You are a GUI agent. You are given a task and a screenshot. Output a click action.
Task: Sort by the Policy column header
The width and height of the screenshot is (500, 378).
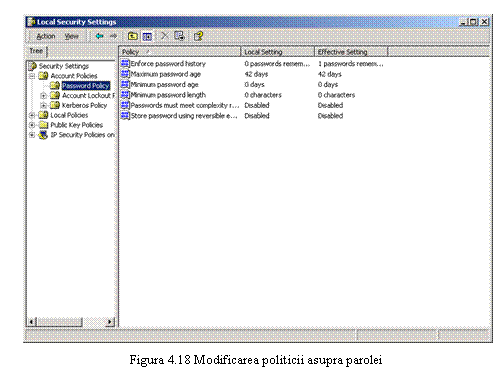tap(180, 52)
